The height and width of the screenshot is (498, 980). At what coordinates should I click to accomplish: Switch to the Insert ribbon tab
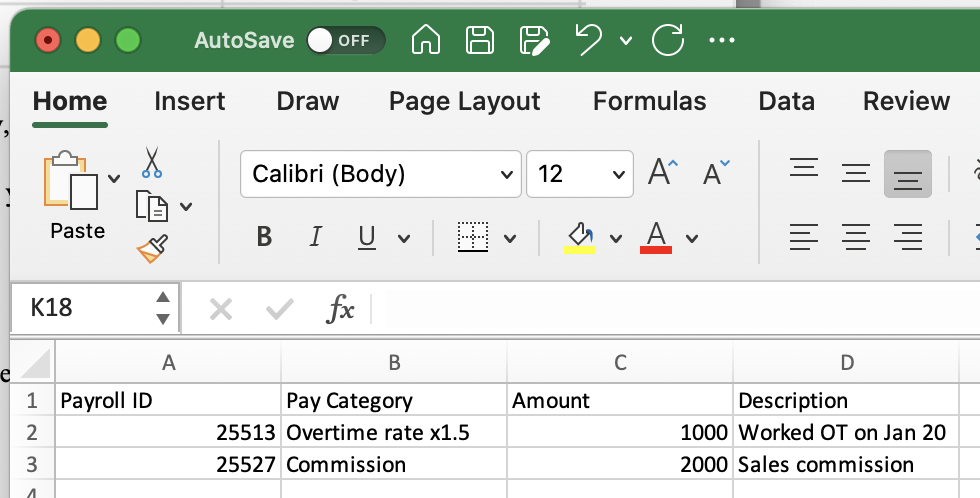[x=190, y=101]
